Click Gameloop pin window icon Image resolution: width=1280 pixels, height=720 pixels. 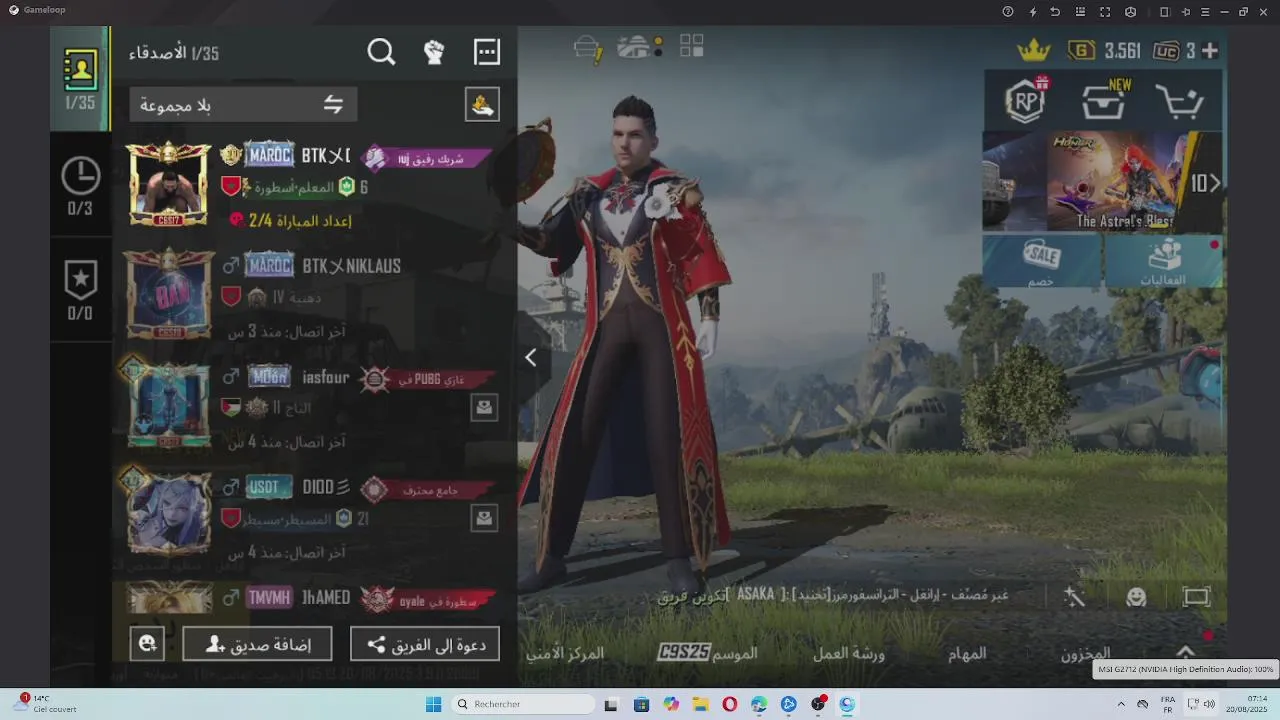tap(1186, 12)
